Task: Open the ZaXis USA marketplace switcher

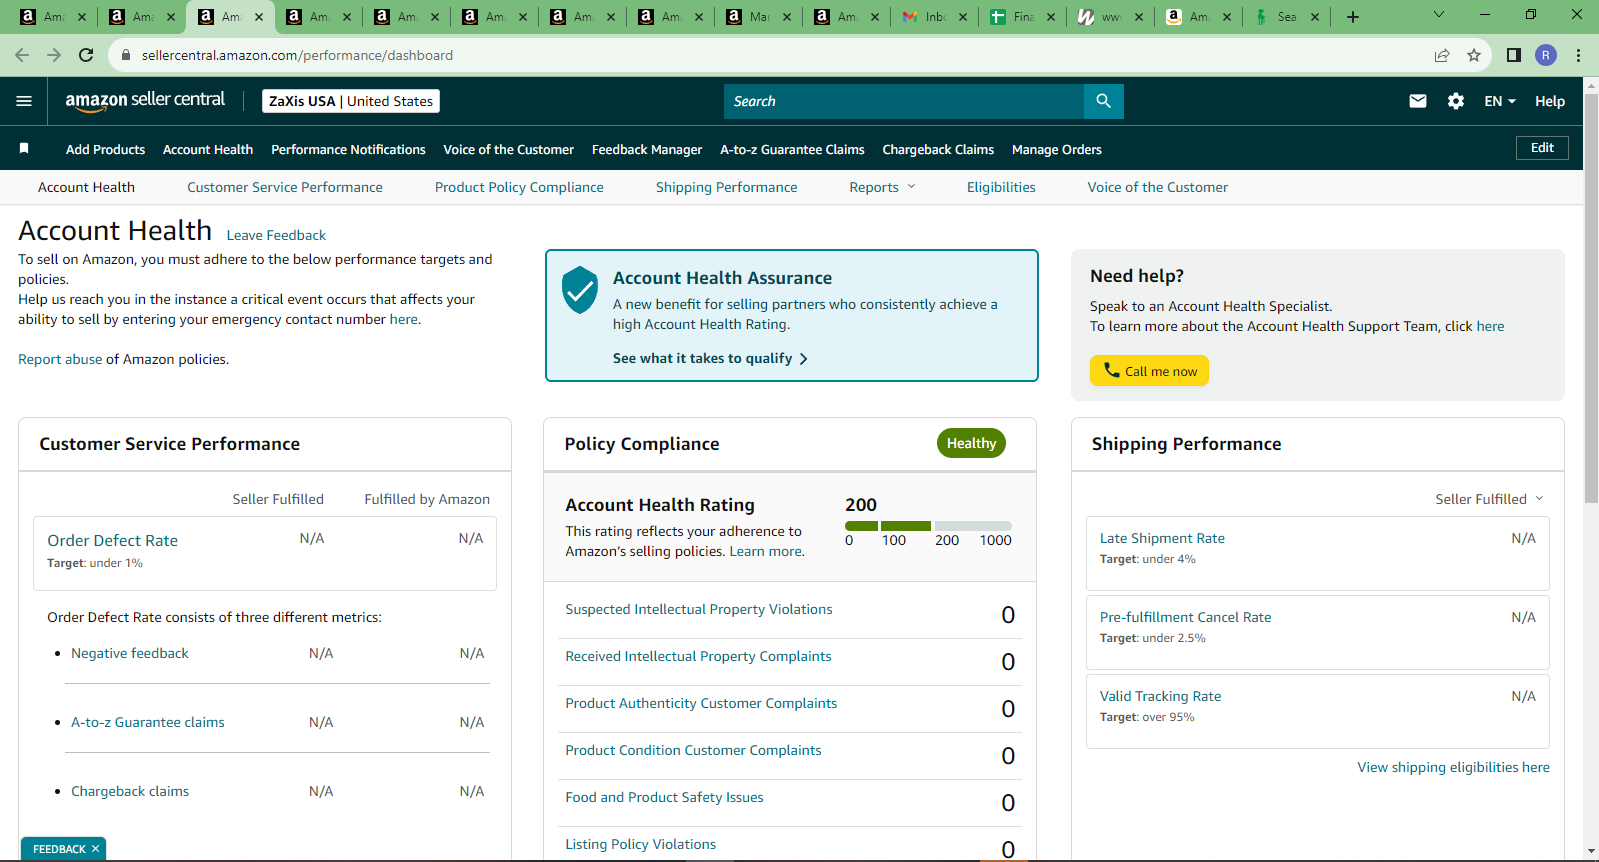Action: tap(351, 101)
